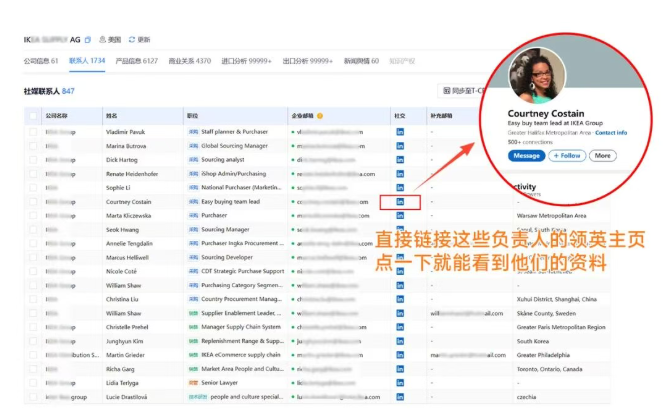The height and width of the screenshot is (414, 665).
Task: Check the box for Vladimir Pavuk row
Action: click(x=33, y=131)
